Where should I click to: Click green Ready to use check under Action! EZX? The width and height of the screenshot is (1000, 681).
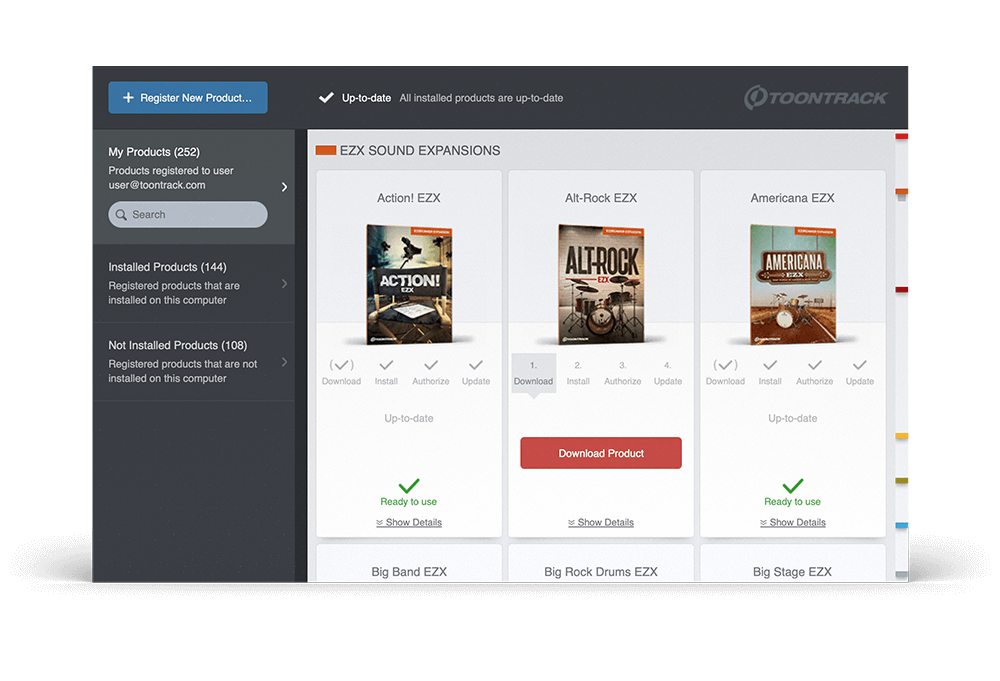[x=408, y=486]
